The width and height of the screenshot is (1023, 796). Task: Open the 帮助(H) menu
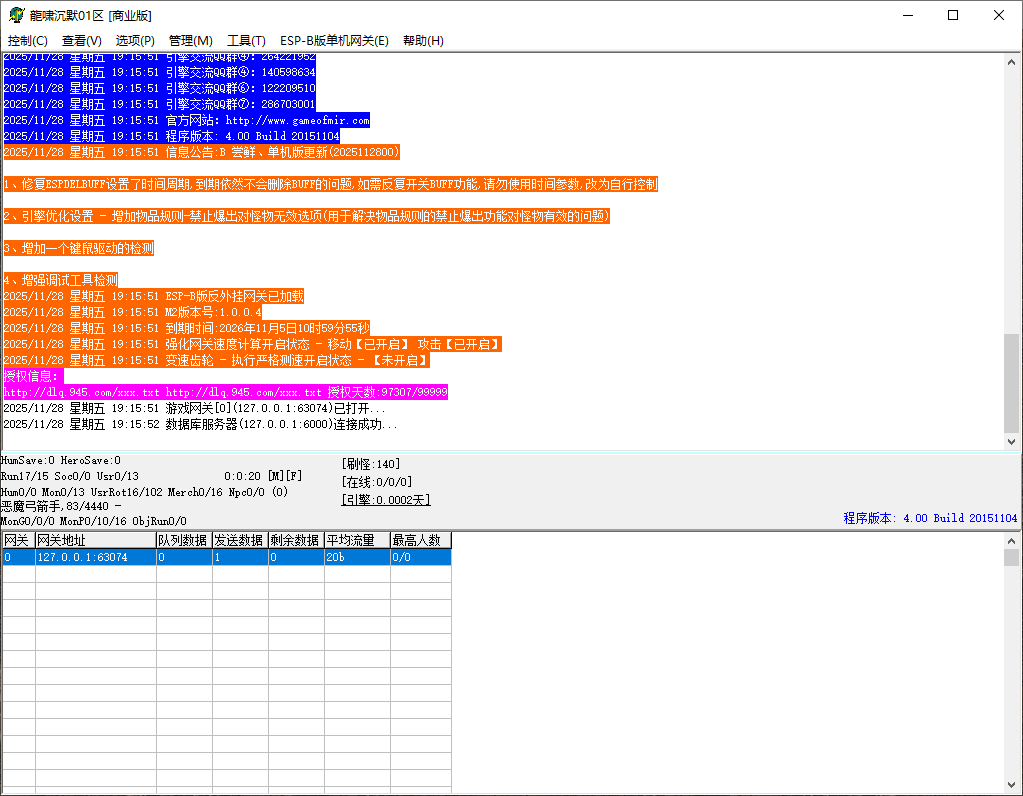click(423, 41)
